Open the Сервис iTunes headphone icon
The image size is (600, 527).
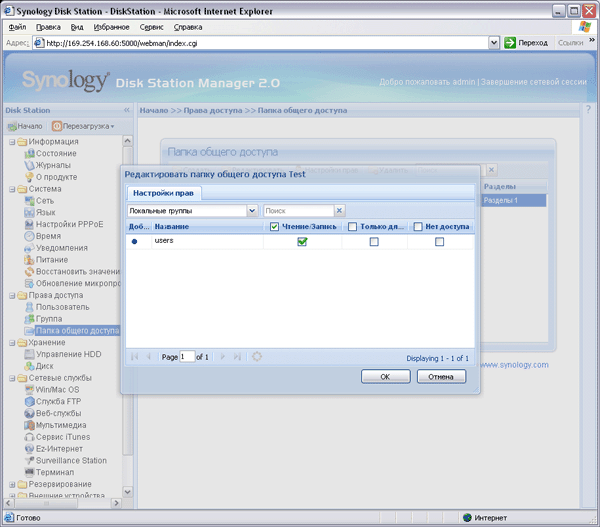coord(29,437)
